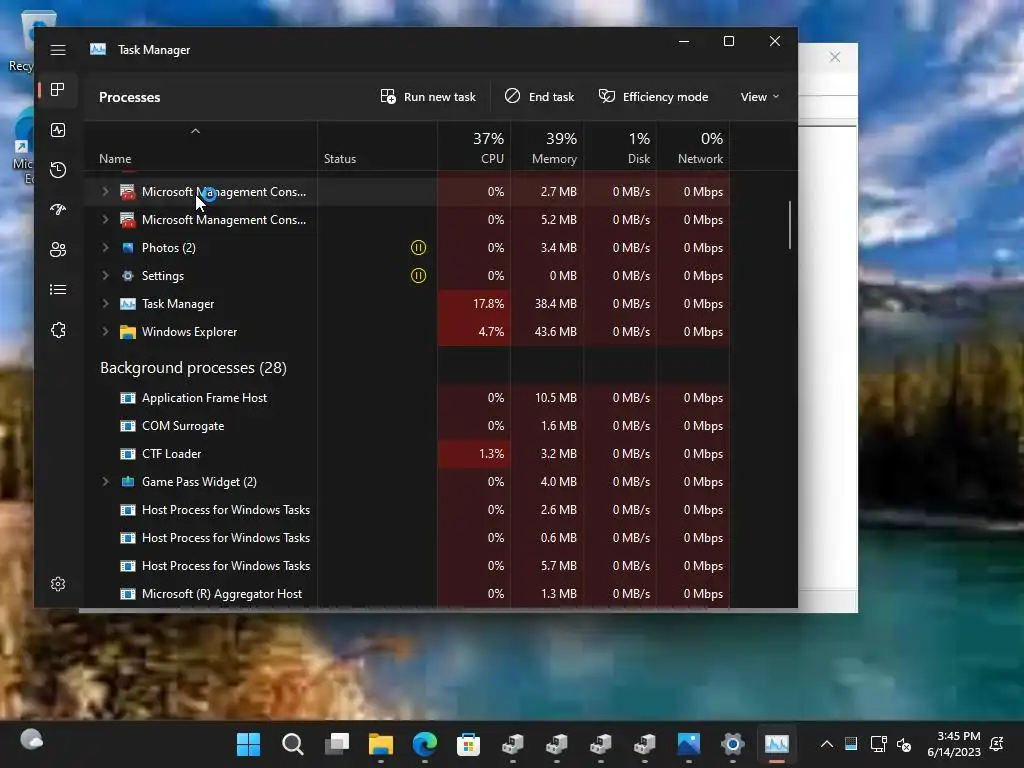This screenshot has height=768, width=1024.
Task: Expand the second Microsoft Management Console row
Action: (x=105, y=219)
